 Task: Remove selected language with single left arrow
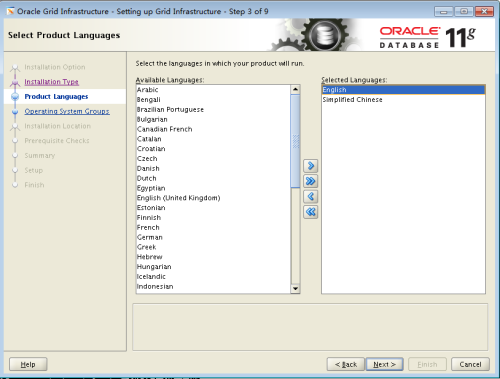coord(310,196)
